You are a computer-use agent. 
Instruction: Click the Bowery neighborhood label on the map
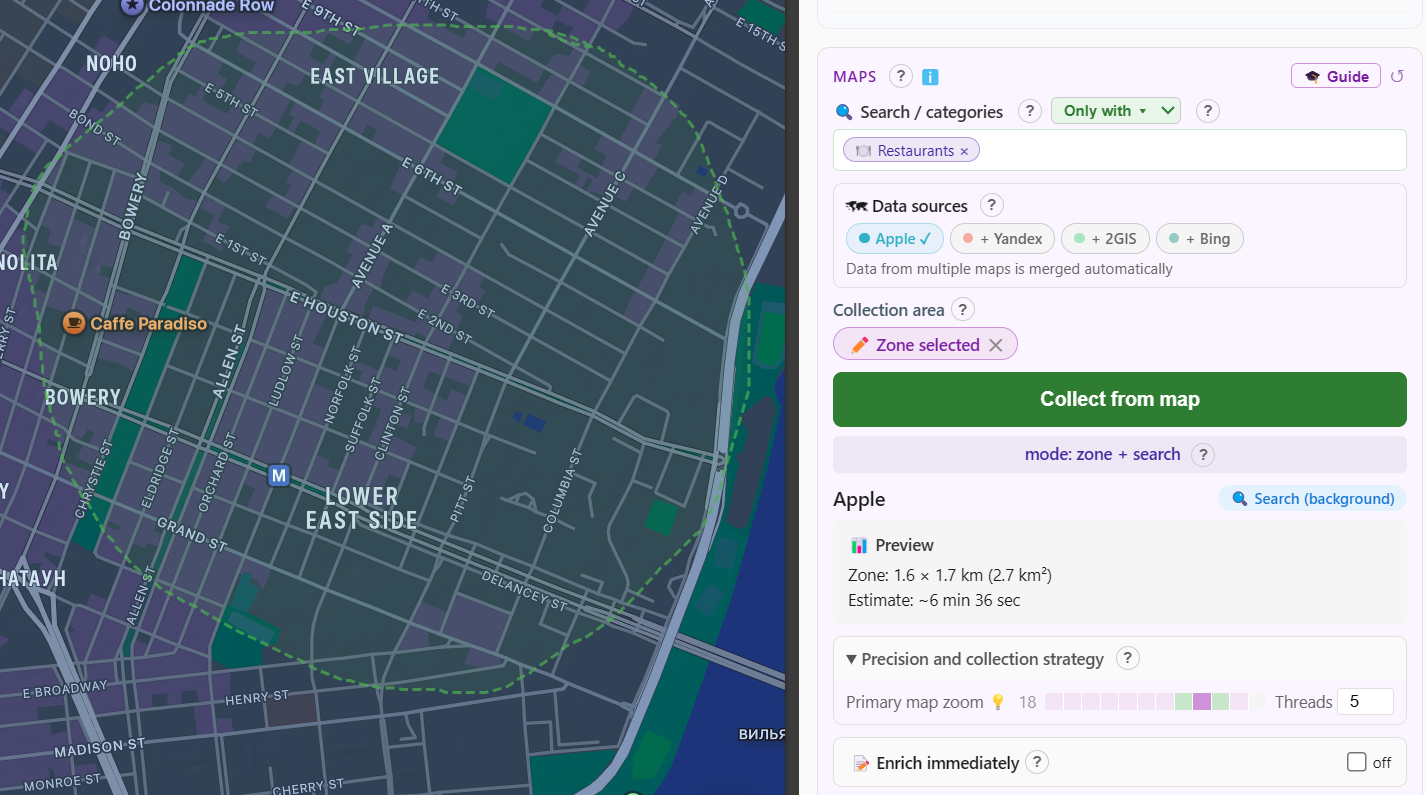(x=83, y=397)
